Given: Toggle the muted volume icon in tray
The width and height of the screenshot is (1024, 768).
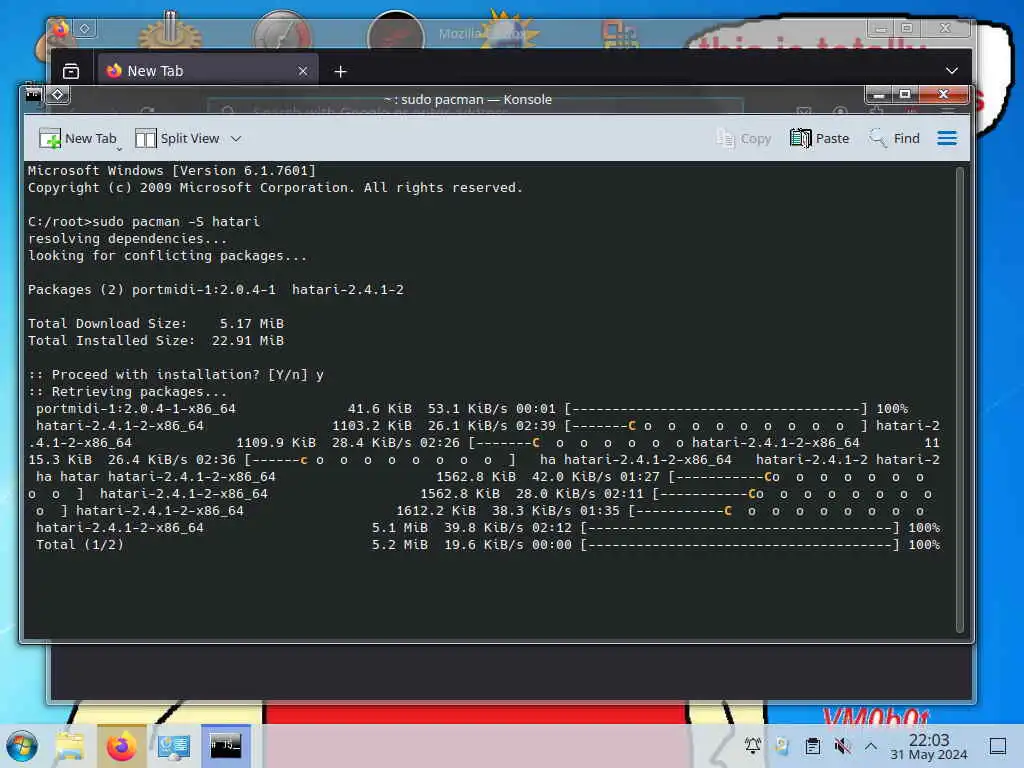Looking at the screenshot, I should point(842,746).
